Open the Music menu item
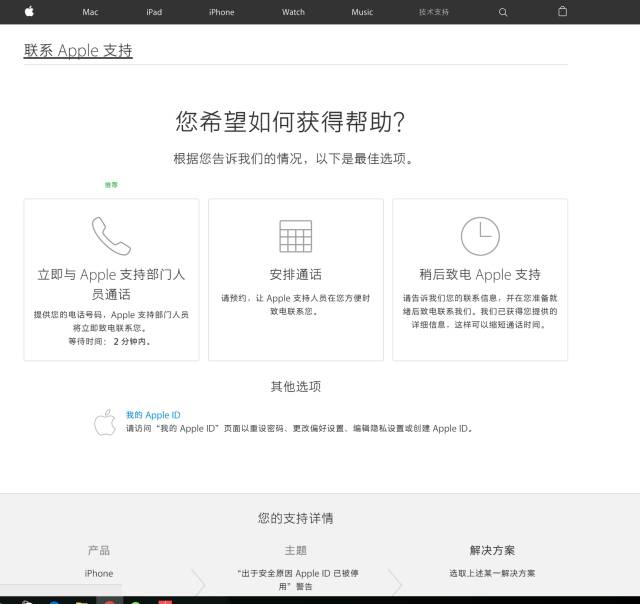 (x=362, y=12)
